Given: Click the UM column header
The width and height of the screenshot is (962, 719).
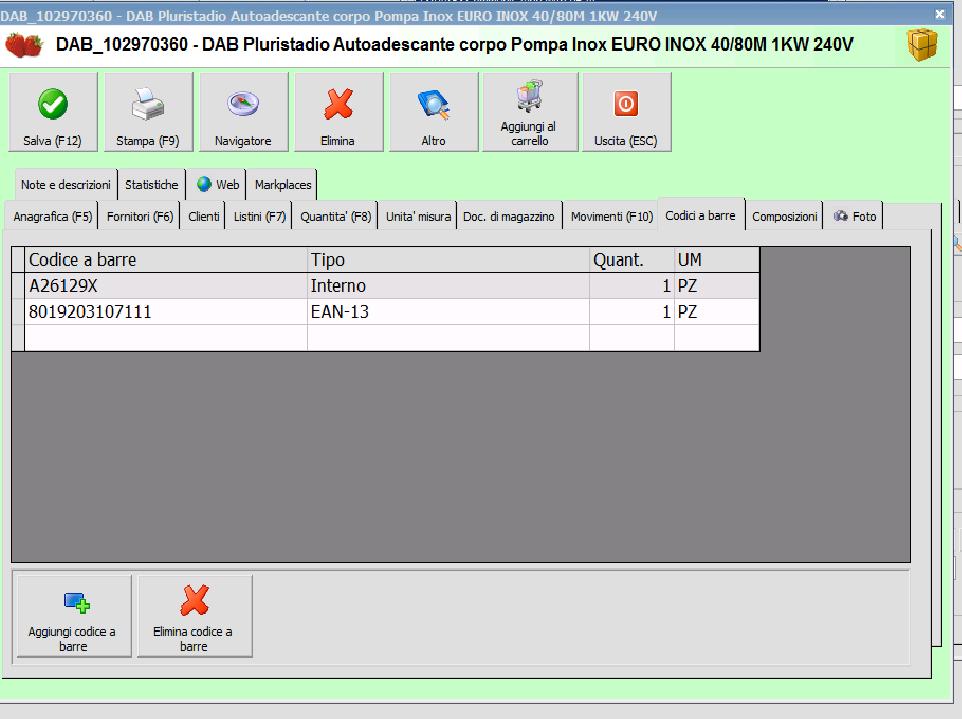Looking at the screenshot, I should 717,260.
